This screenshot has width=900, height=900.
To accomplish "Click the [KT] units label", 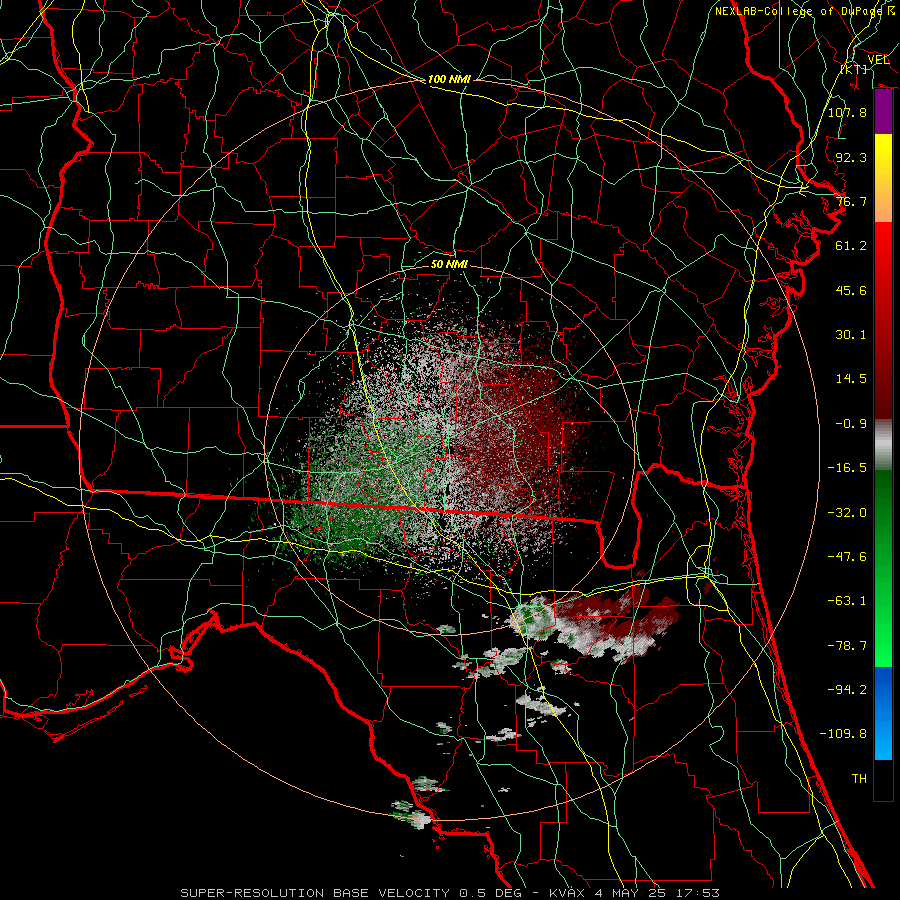I will coord(855,69).
